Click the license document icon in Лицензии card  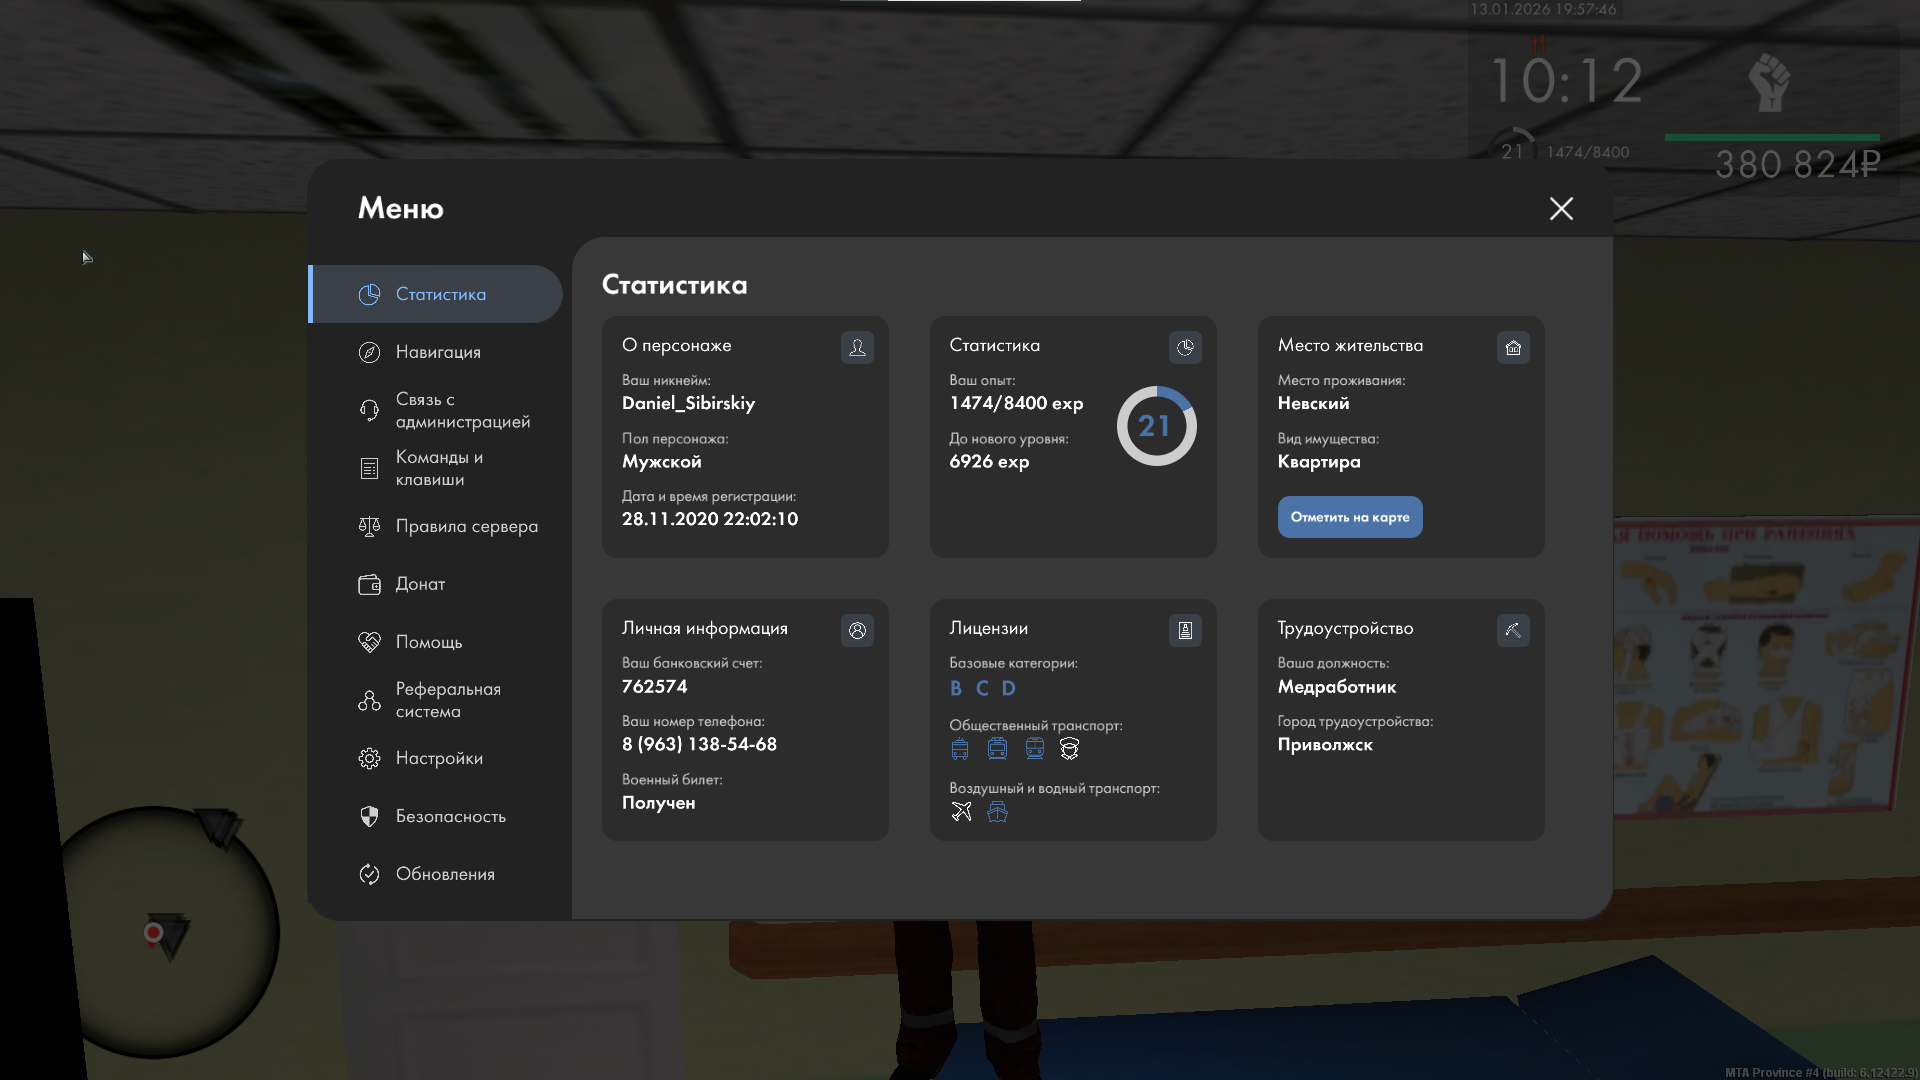(1185, 630)
